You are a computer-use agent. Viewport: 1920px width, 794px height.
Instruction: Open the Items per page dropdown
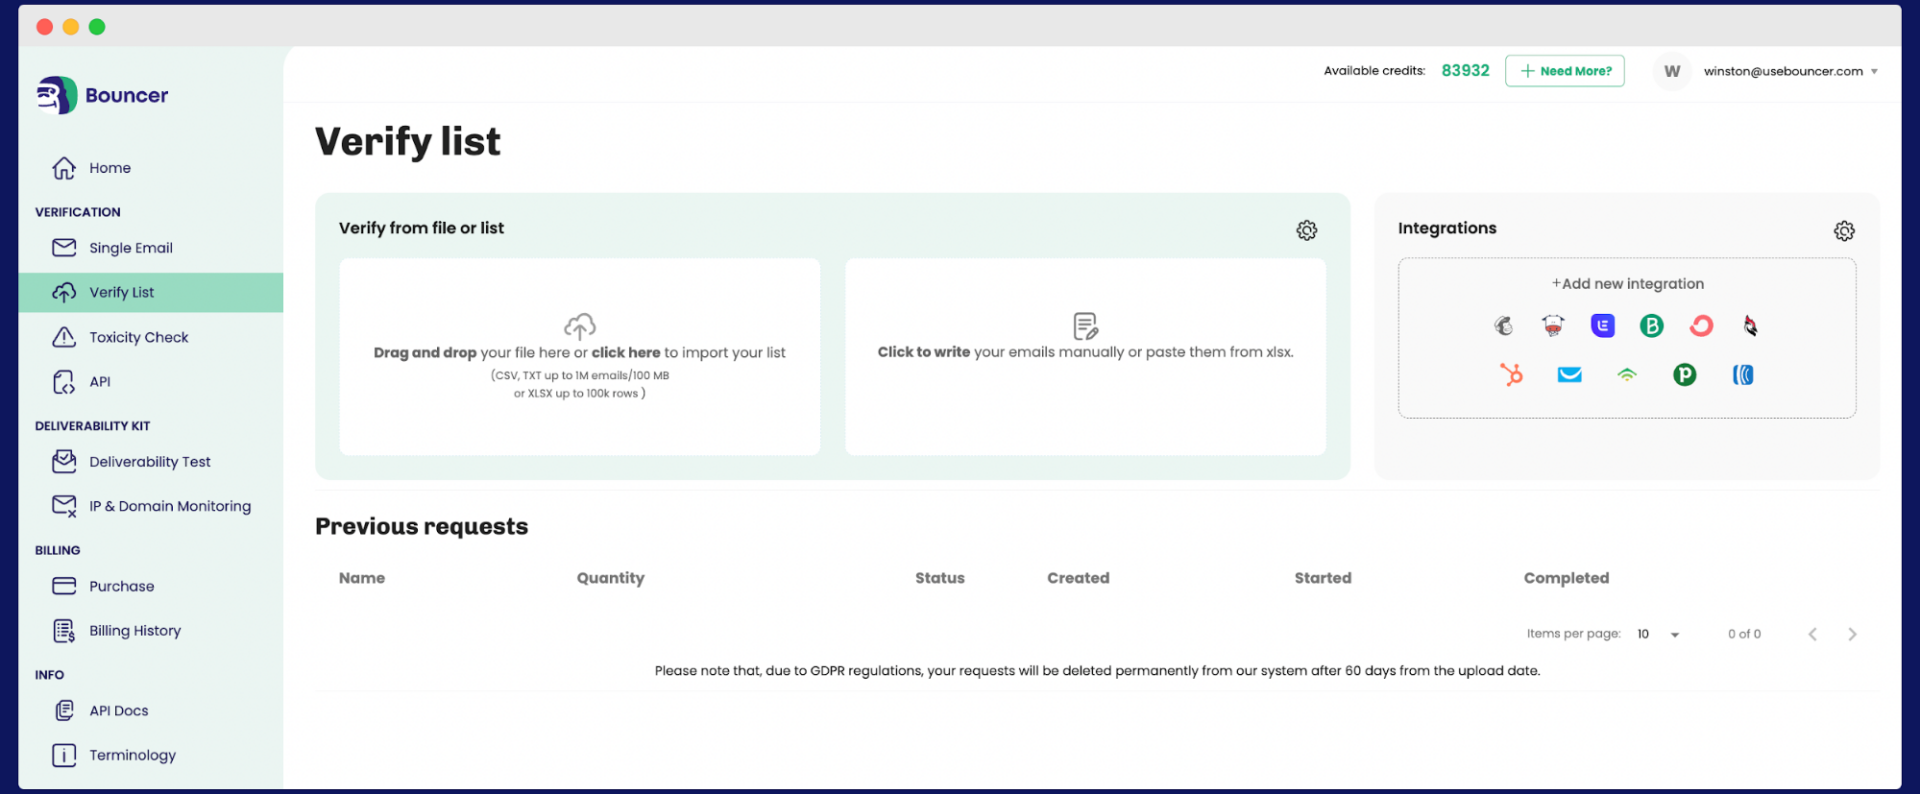tap(1658, 634)
